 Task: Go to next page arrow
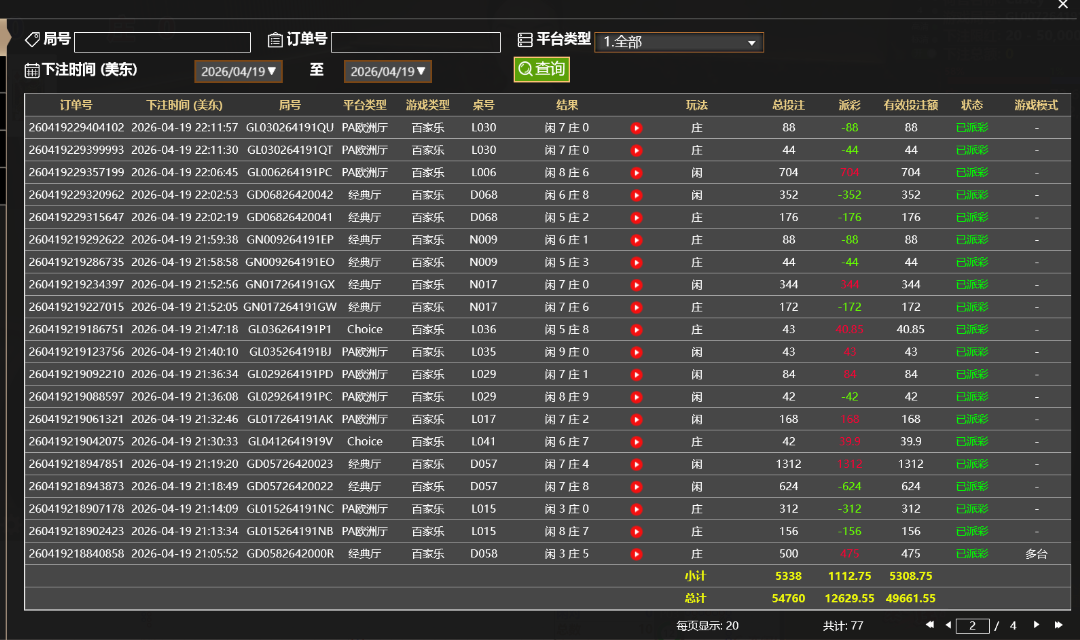point(1036,625)
